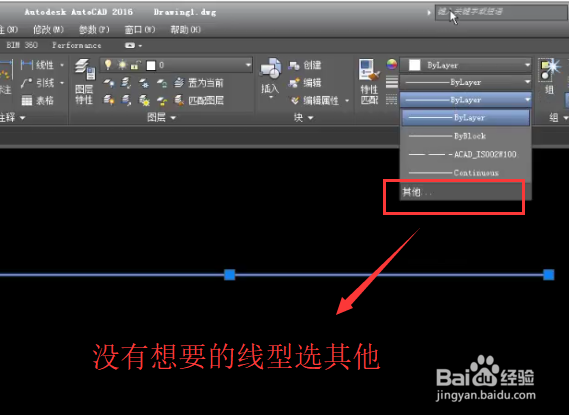Select ByBlock linetype from list

466,136
